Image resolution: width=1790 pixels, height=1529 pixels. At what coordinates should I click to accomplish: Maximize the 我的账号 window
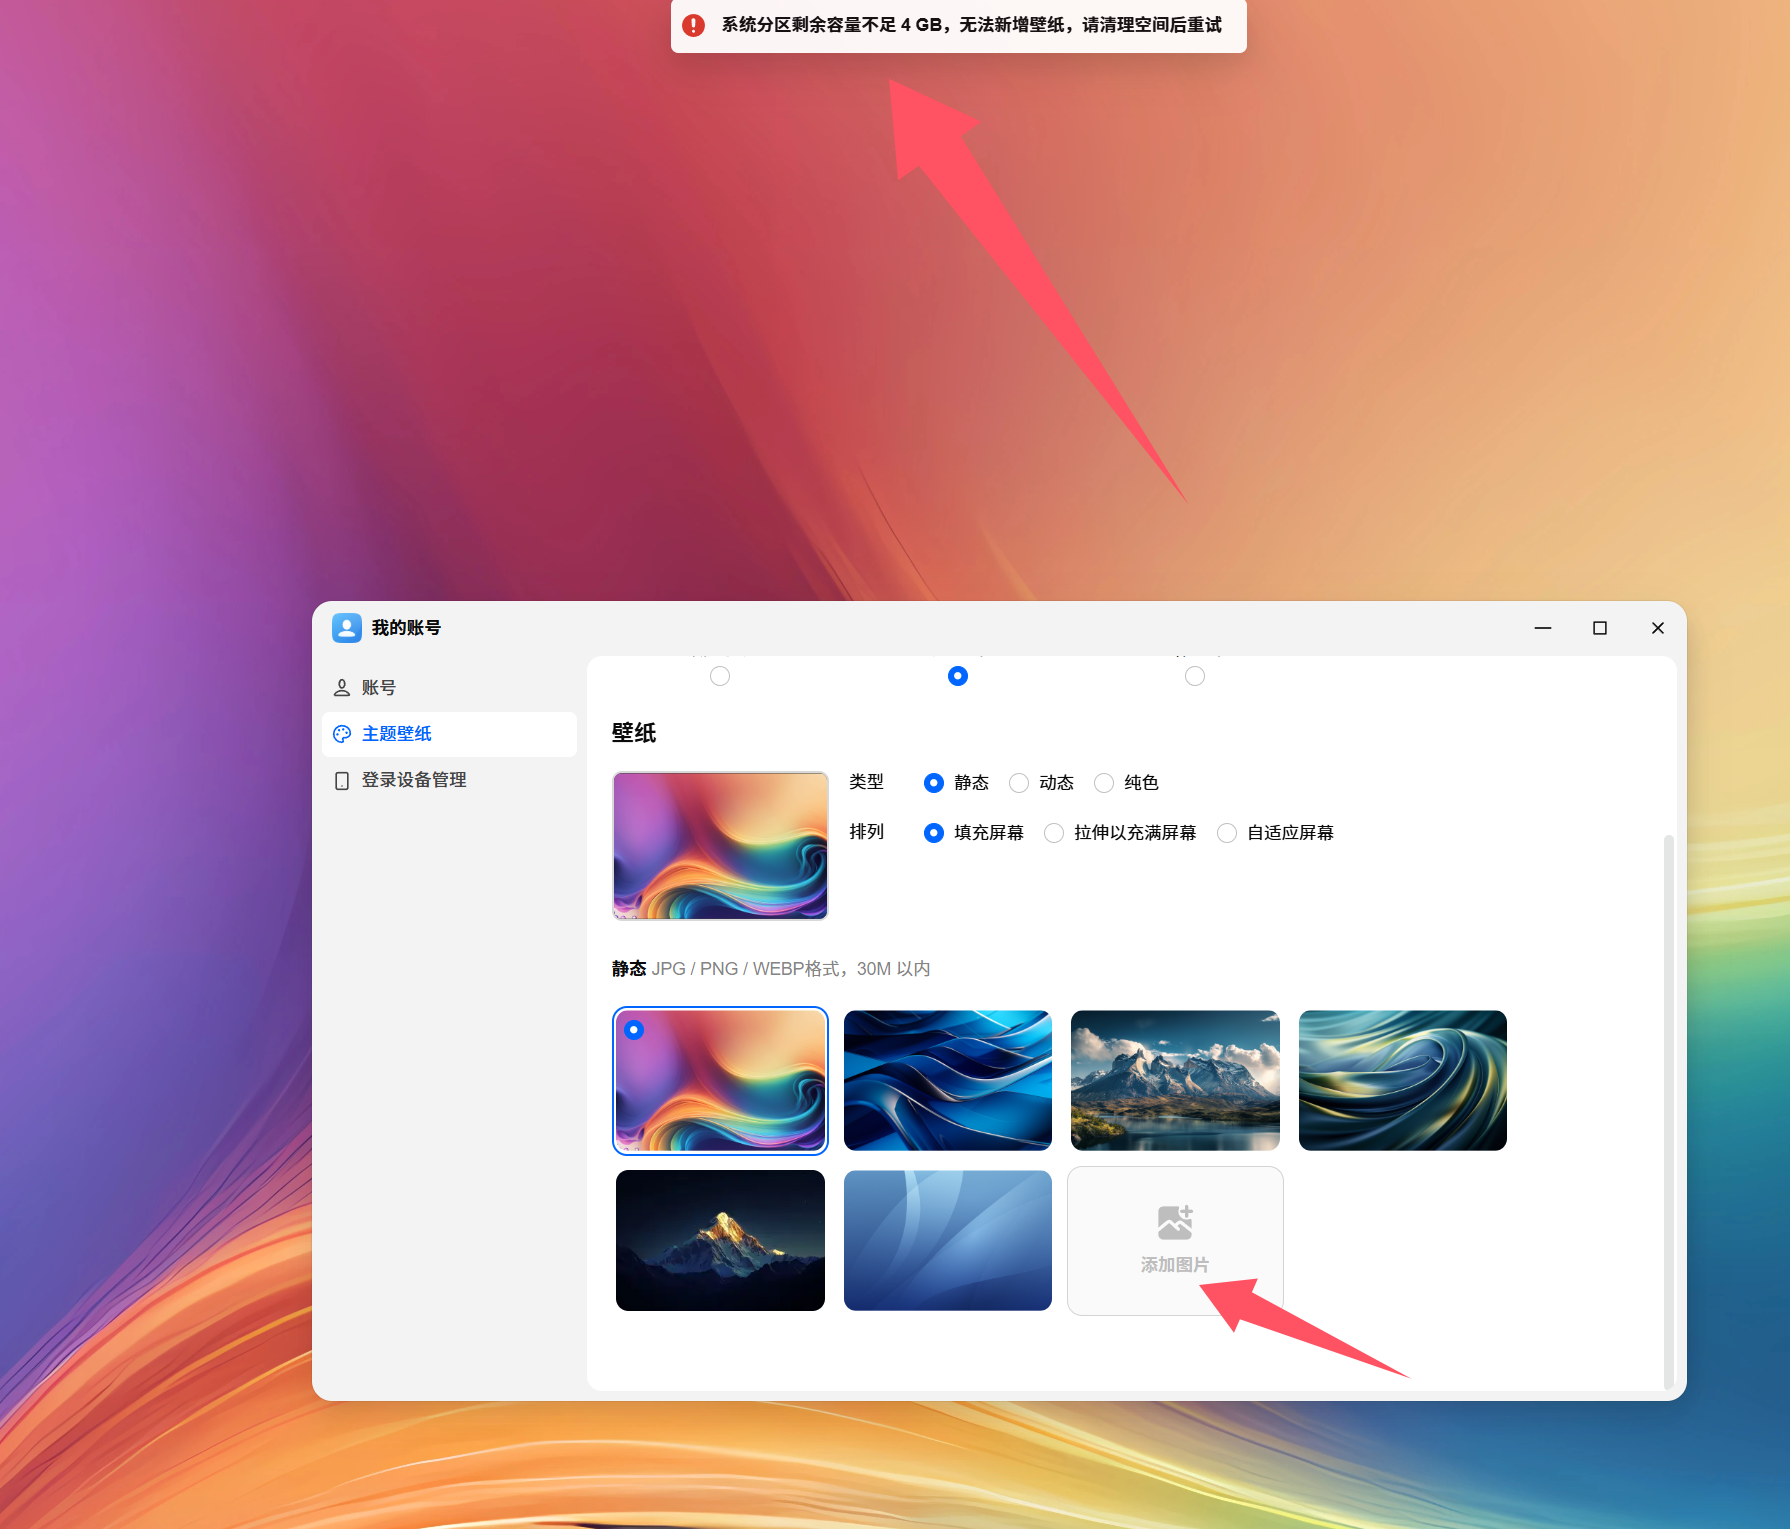[1600, 628]
